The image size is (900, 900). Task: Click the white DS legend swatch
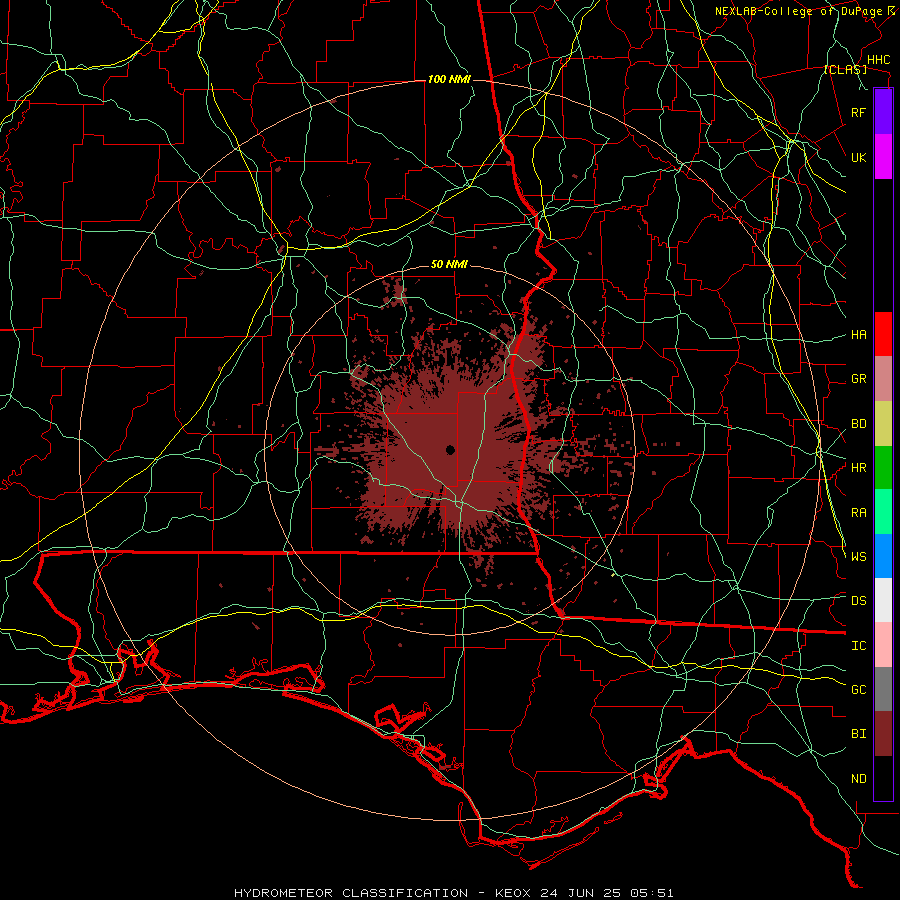coord(883,600)
